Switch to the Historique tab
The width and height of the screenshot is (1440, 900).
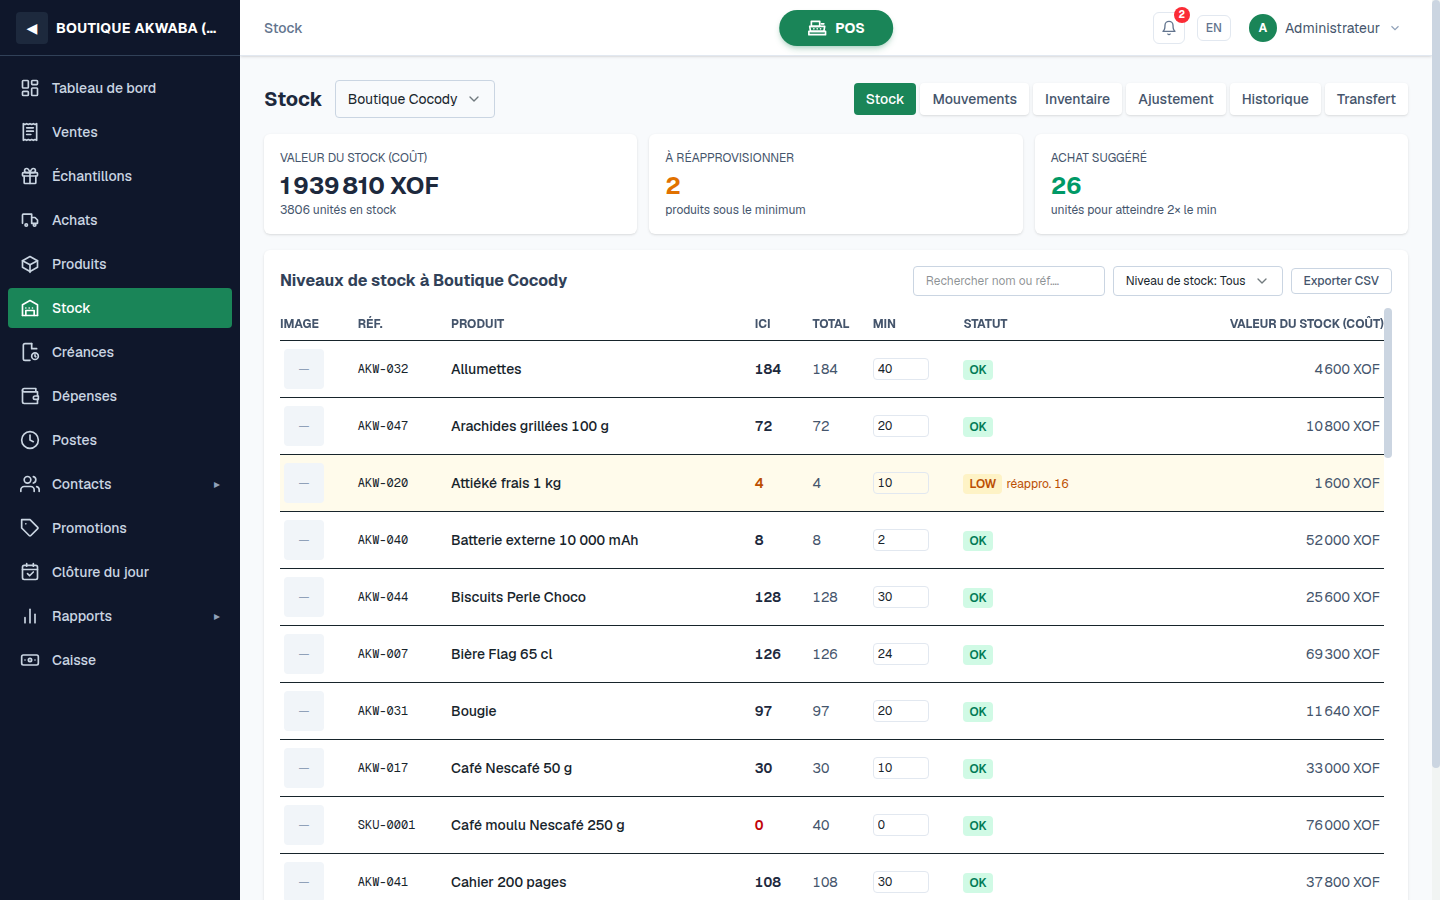(x=1275, y=99)
